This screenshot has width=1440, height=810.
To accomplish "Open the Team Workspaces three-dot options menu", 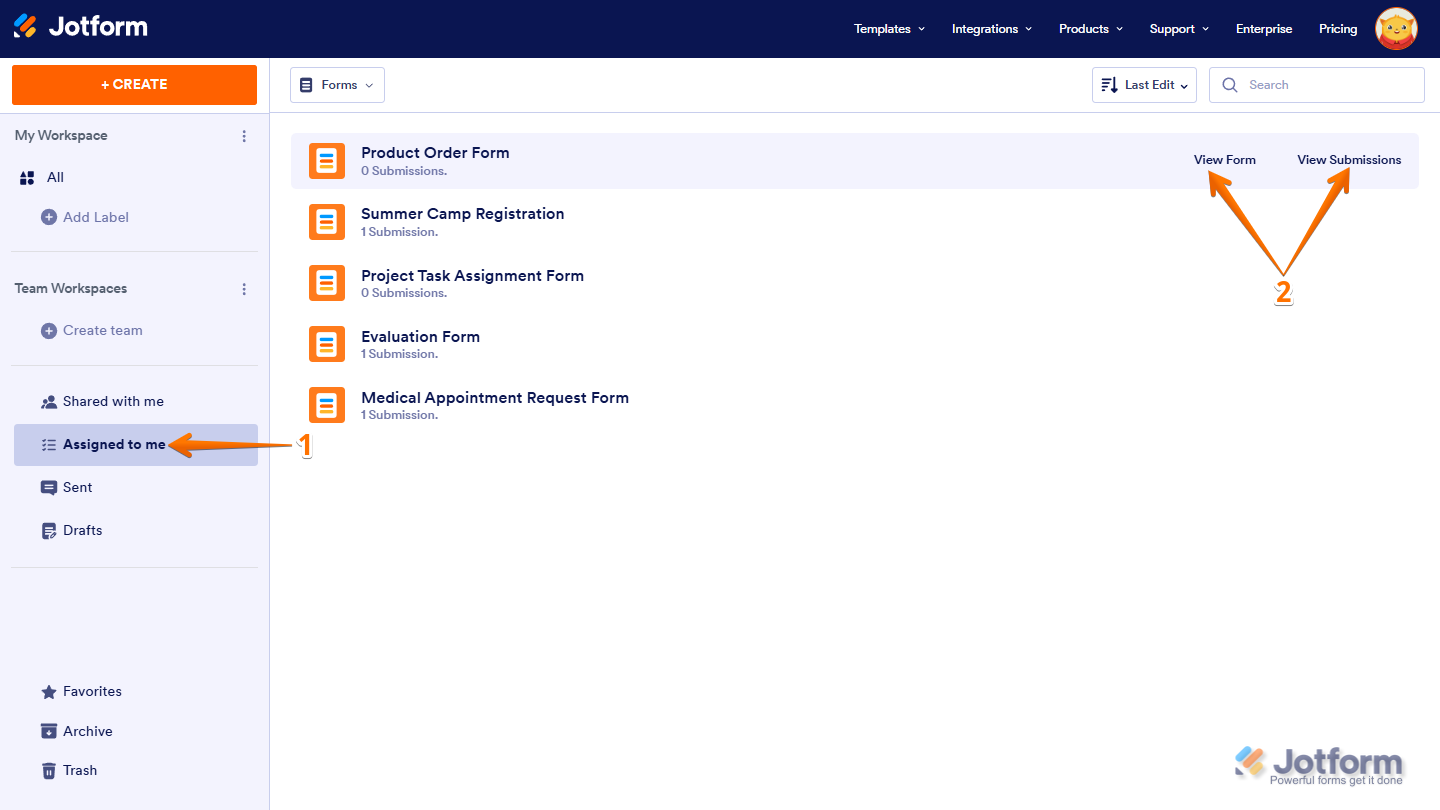I will pos(244,288).
